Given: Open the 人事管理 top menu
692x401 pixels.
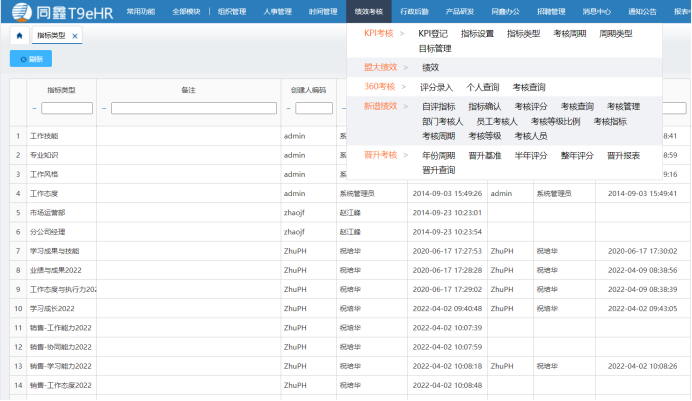Looking at the screenshot, I should click(x=278, y=11).
